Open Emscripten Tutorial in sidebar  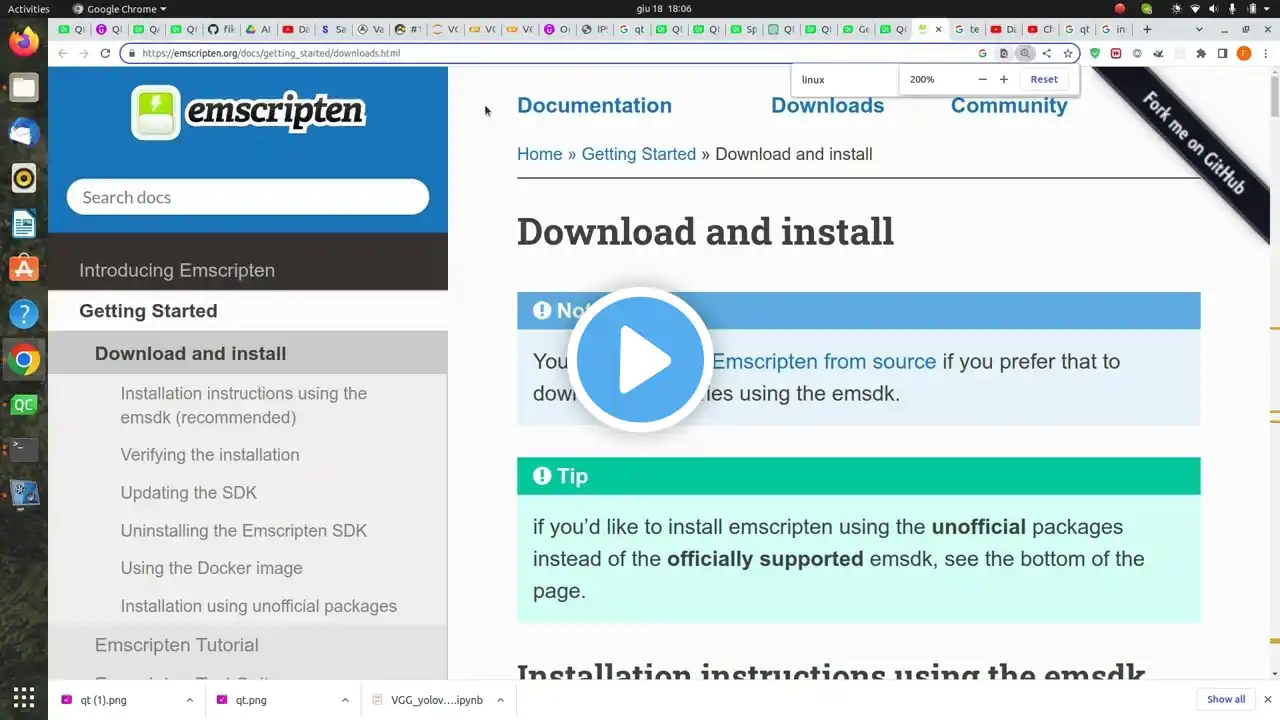click(177, 645)
